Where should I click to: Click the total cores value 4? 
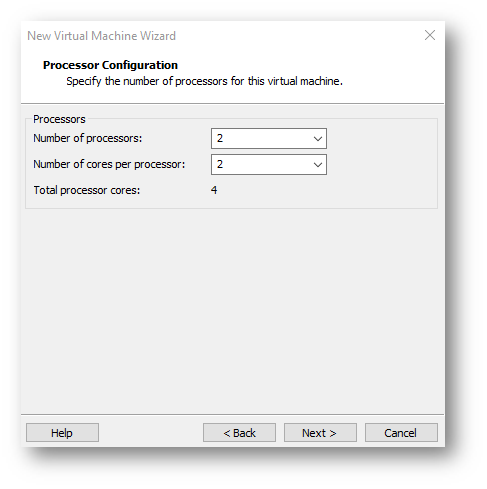(214, 190)
